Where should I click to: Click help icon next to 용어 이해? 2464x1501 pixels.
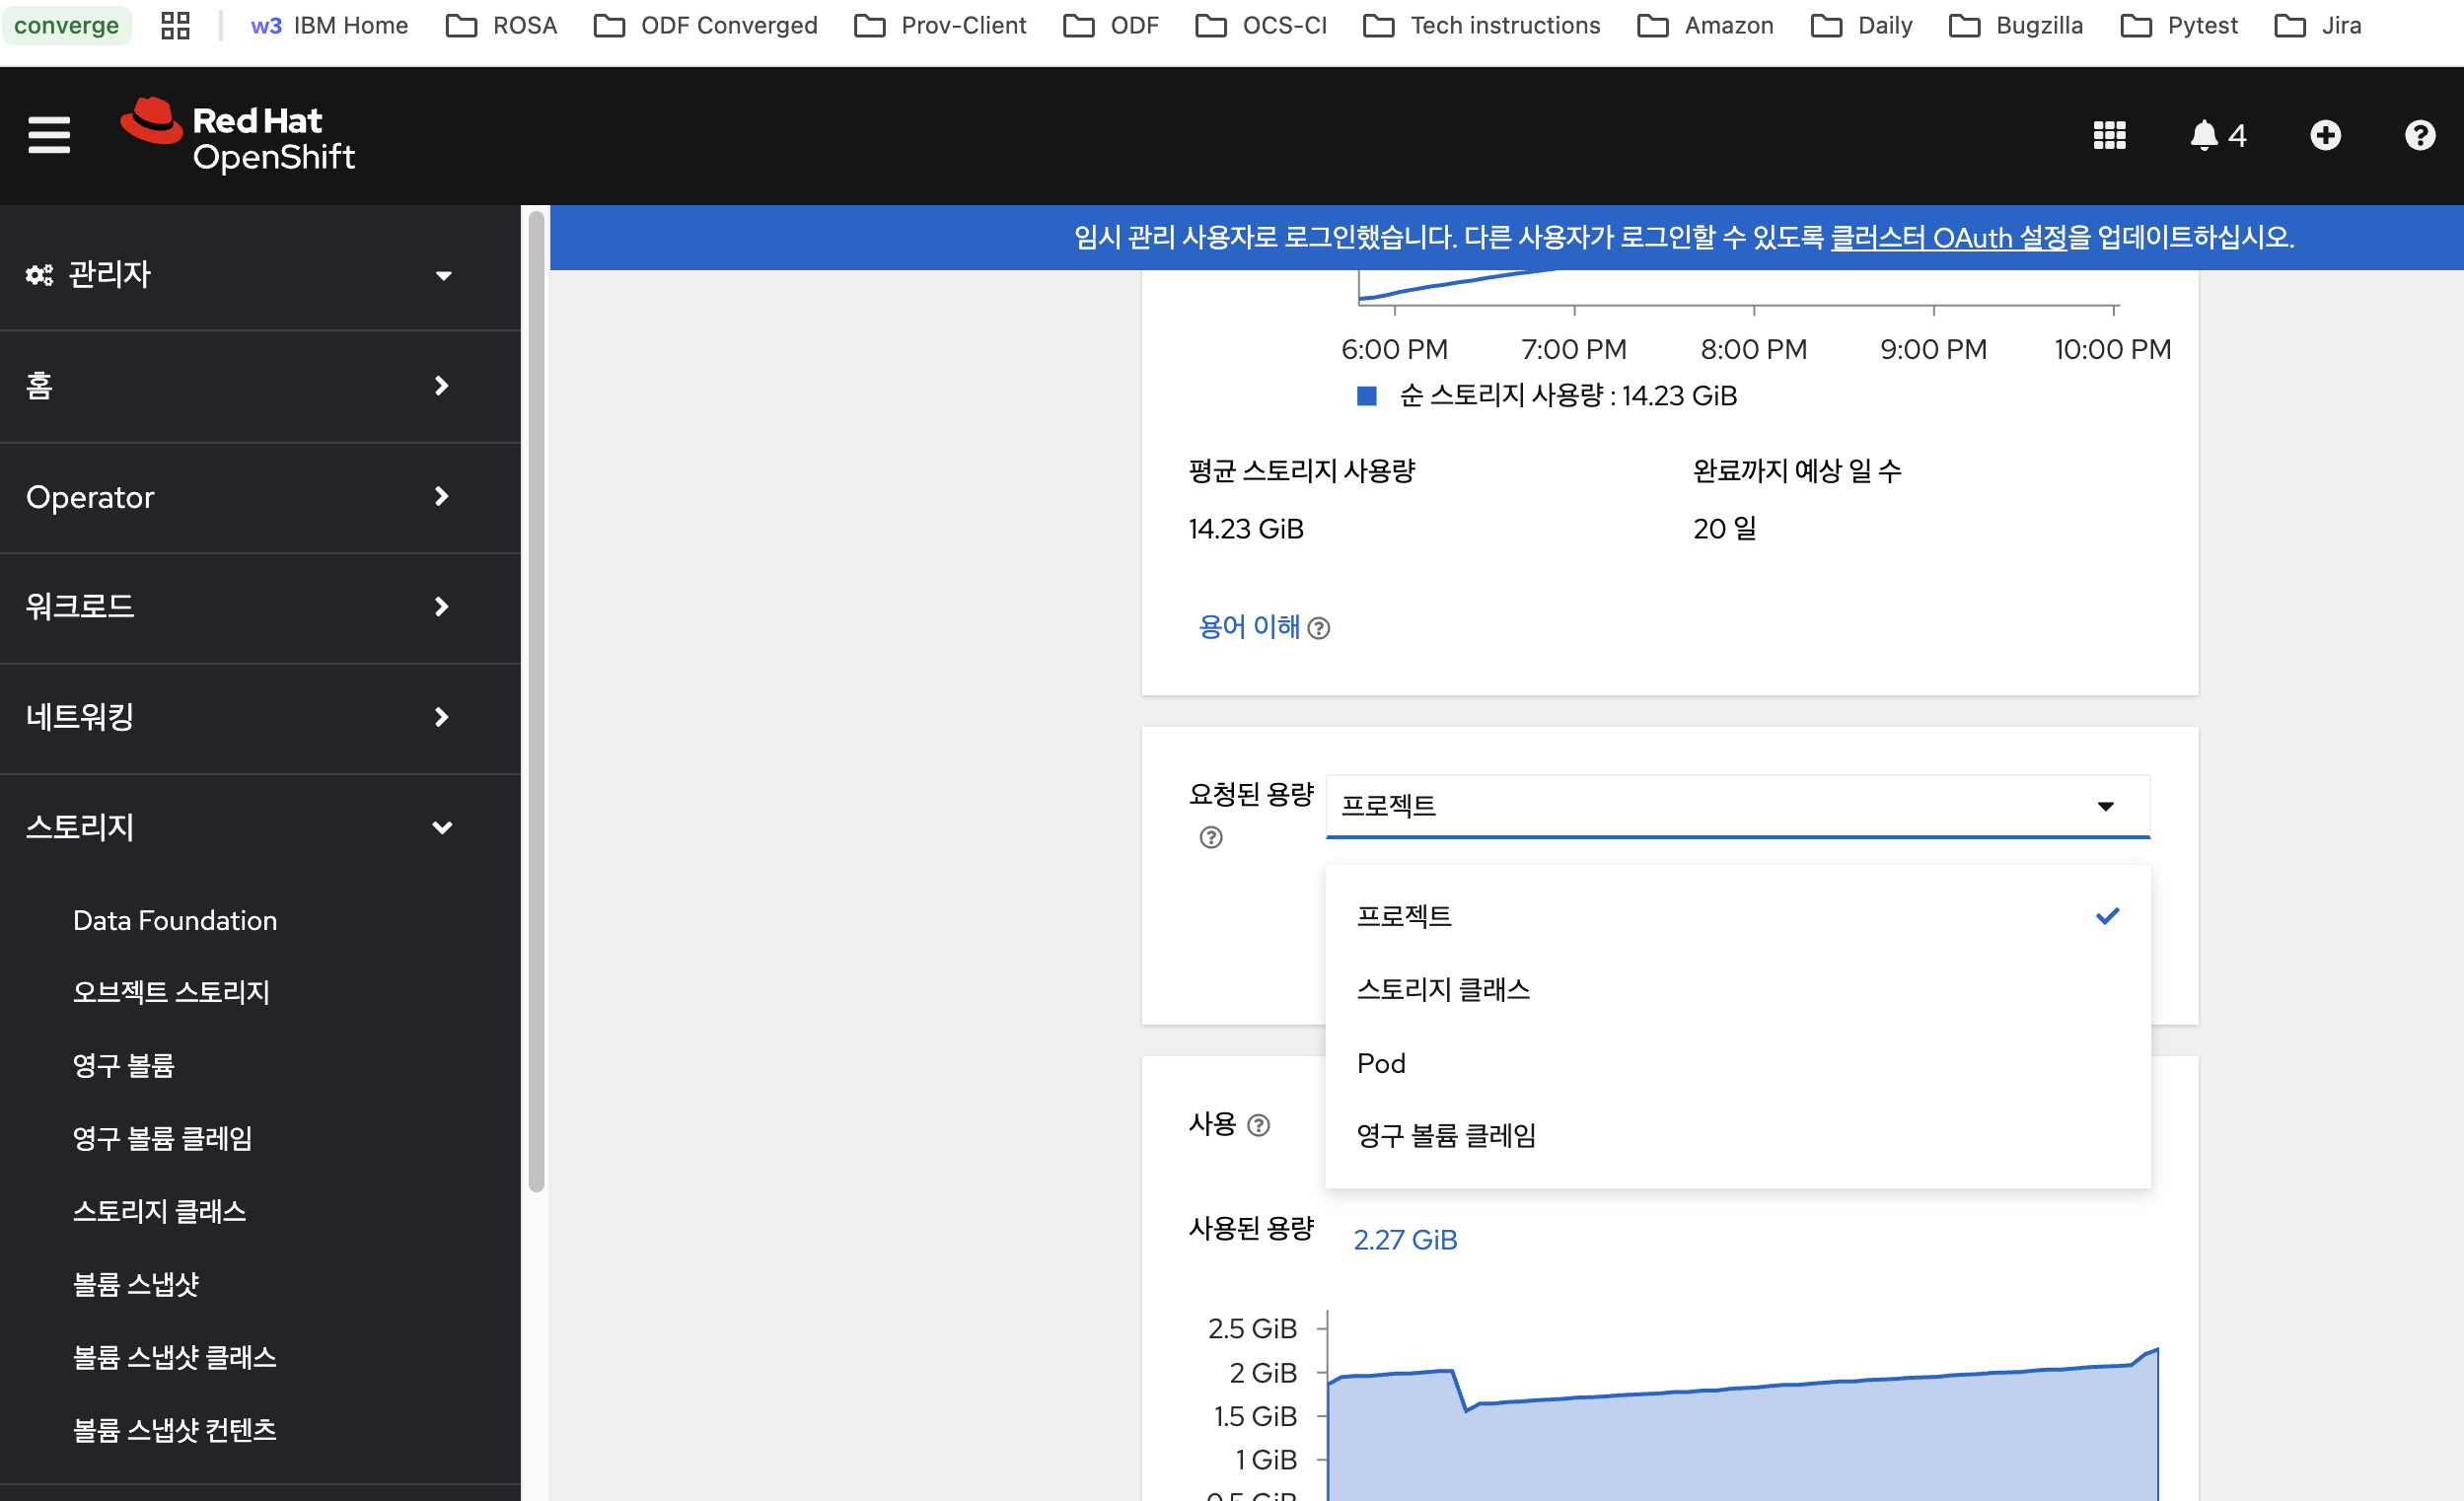coord(1319,628)
